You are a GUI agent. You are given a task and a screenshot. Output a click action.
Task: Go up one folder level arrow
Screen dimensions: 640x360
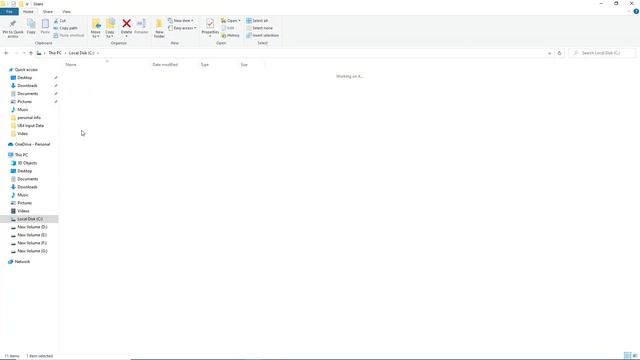pyautogui.click(x=31, y=53)
